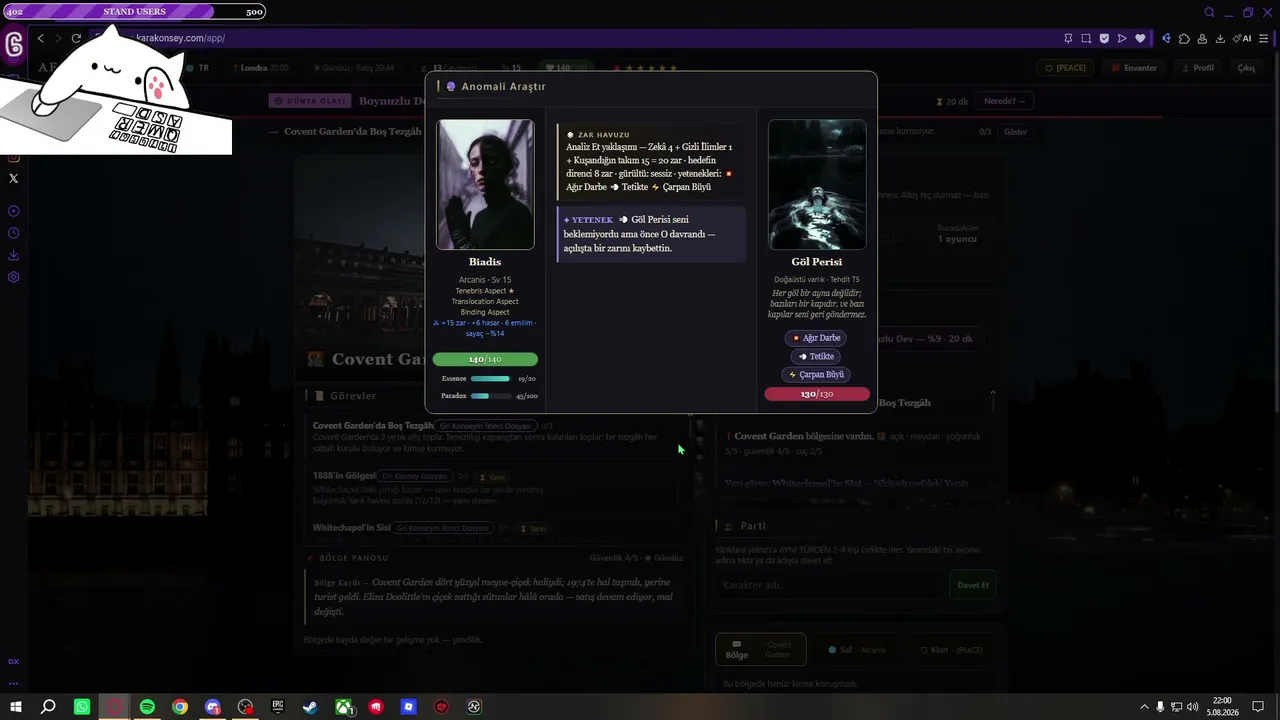1280x720 pixels.
Task: Open Spotify from the taskbar
Action: point(147,707)
